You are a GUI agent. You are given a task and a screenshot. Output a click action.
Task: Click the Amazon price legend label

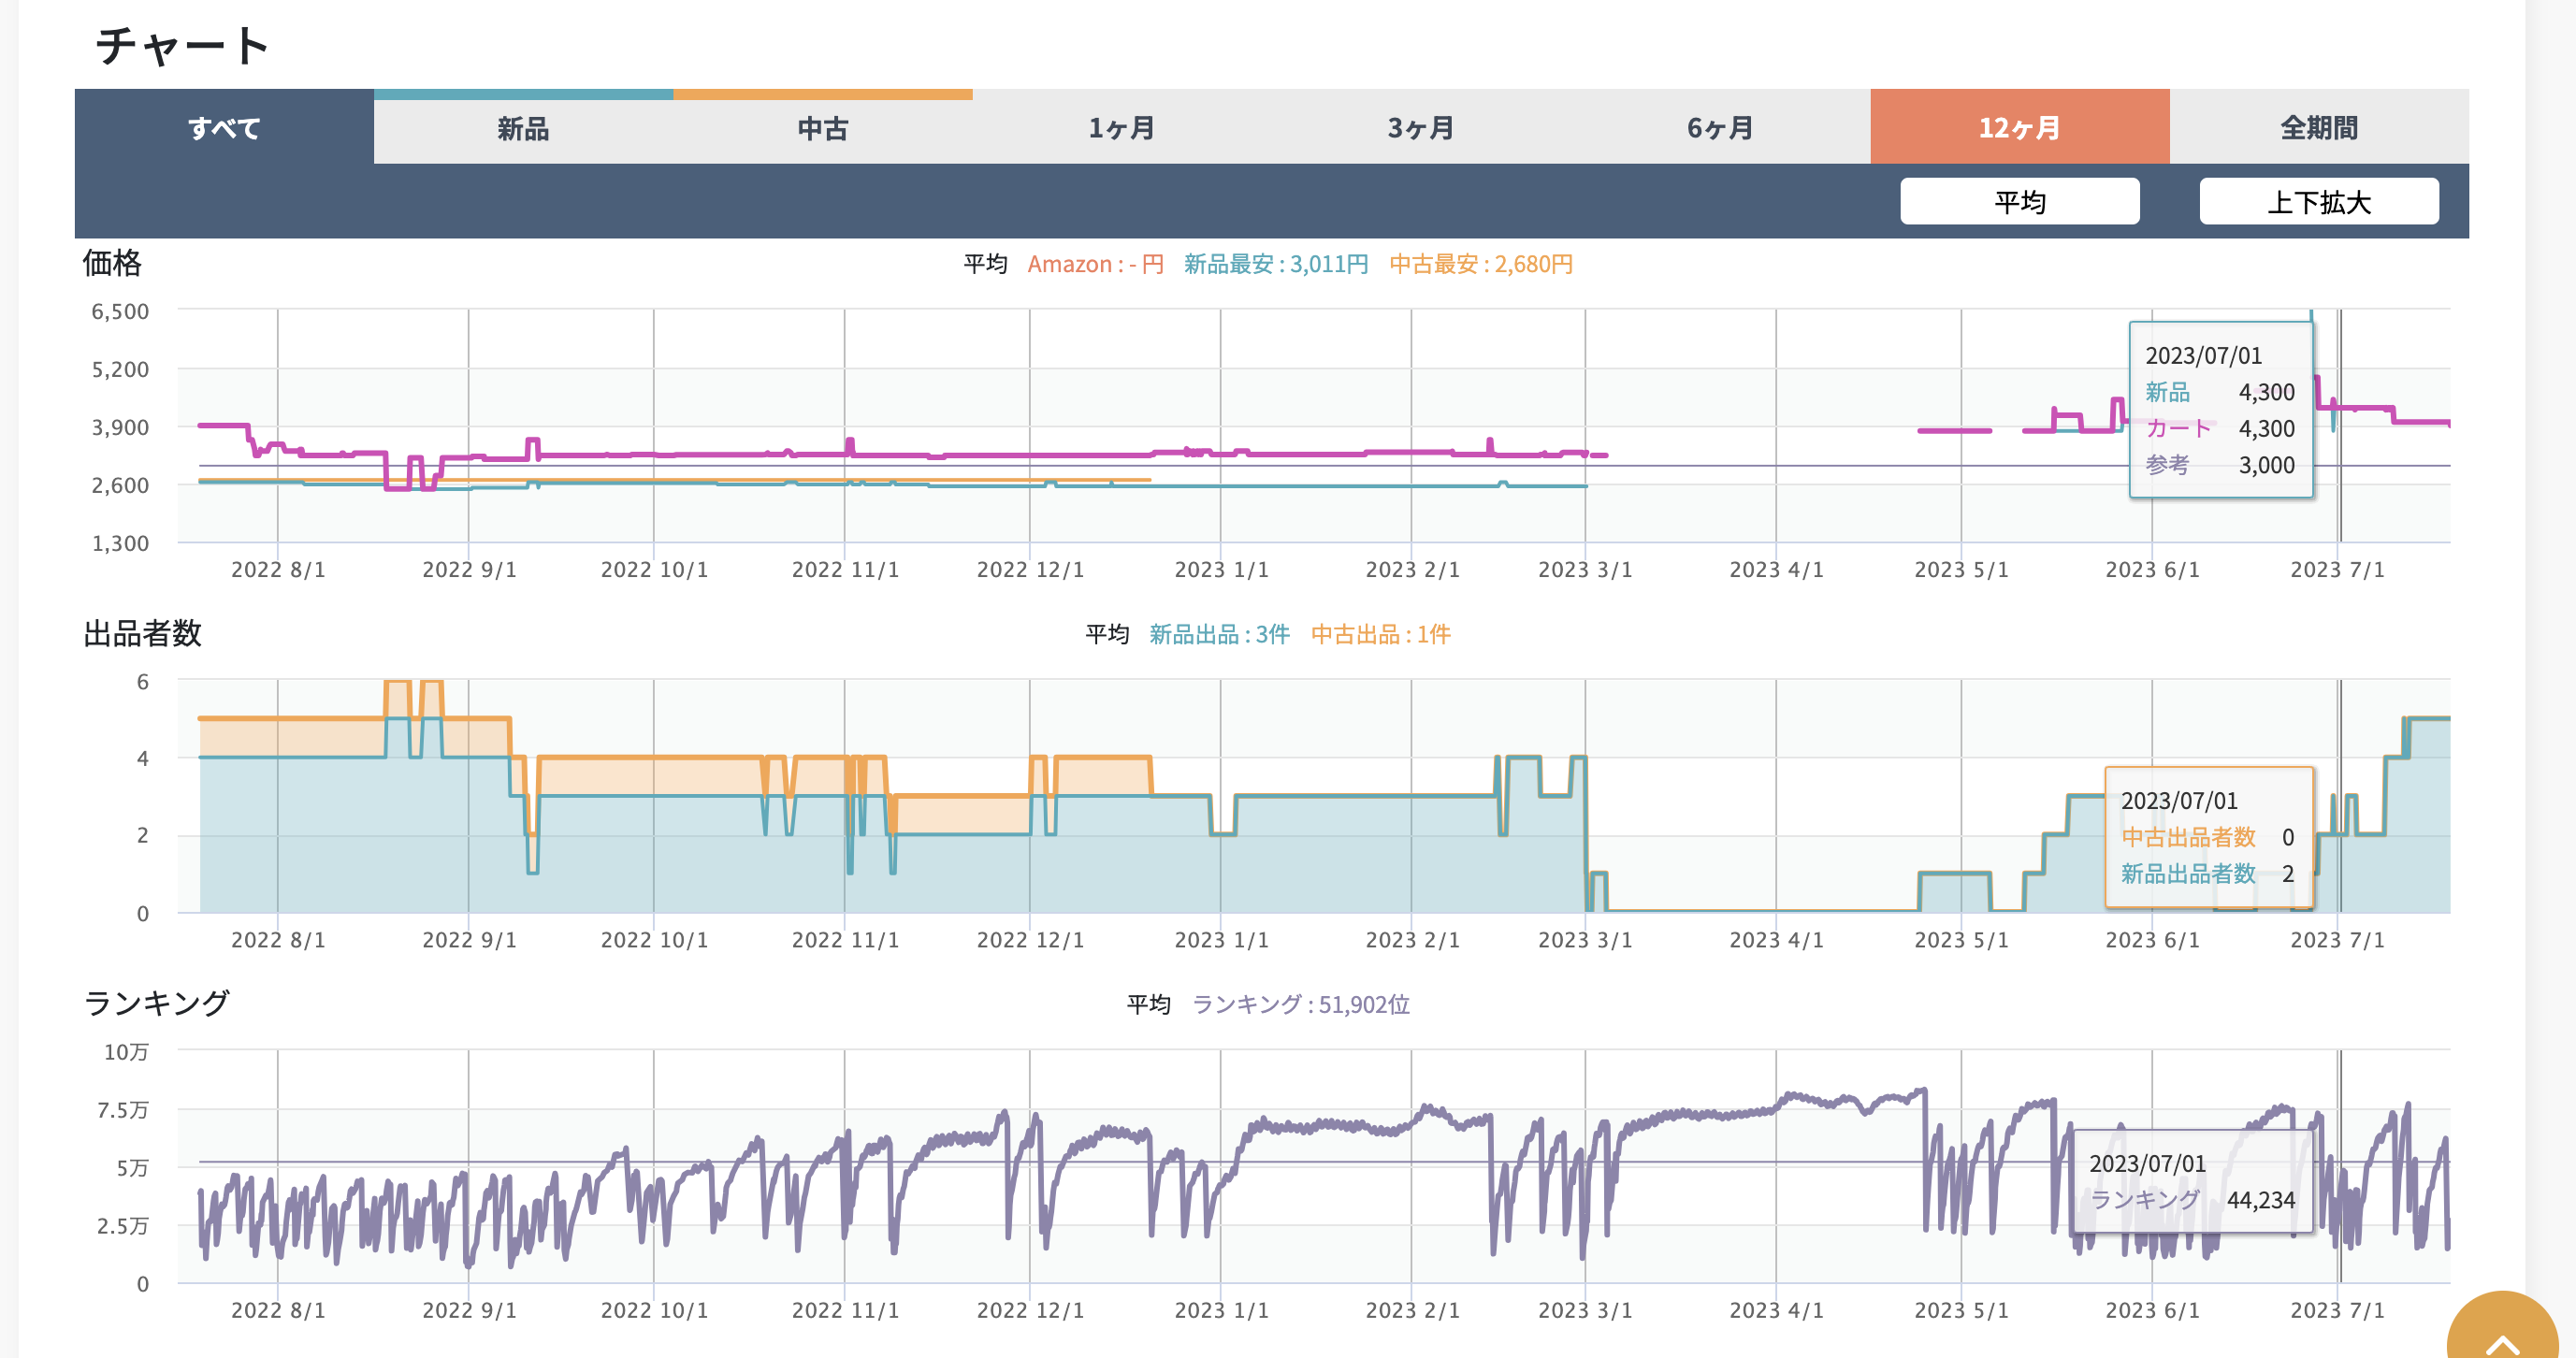click(x=1095, y=264)
